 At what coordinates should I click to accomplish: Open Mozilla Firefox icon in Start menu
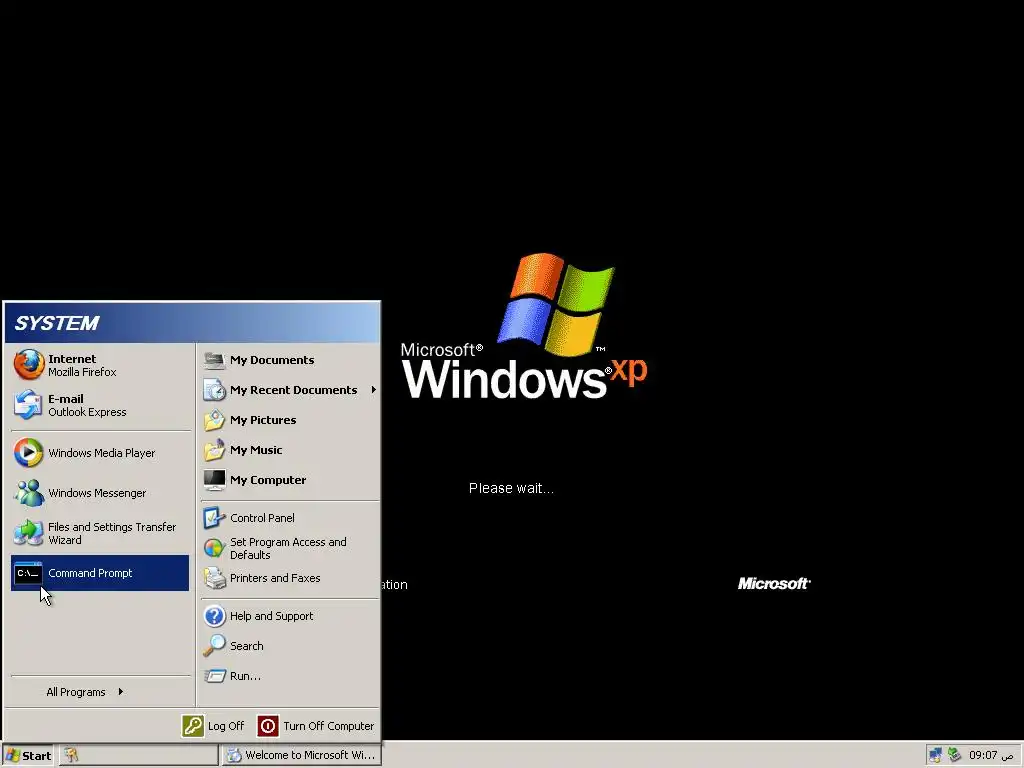point(29,364)
